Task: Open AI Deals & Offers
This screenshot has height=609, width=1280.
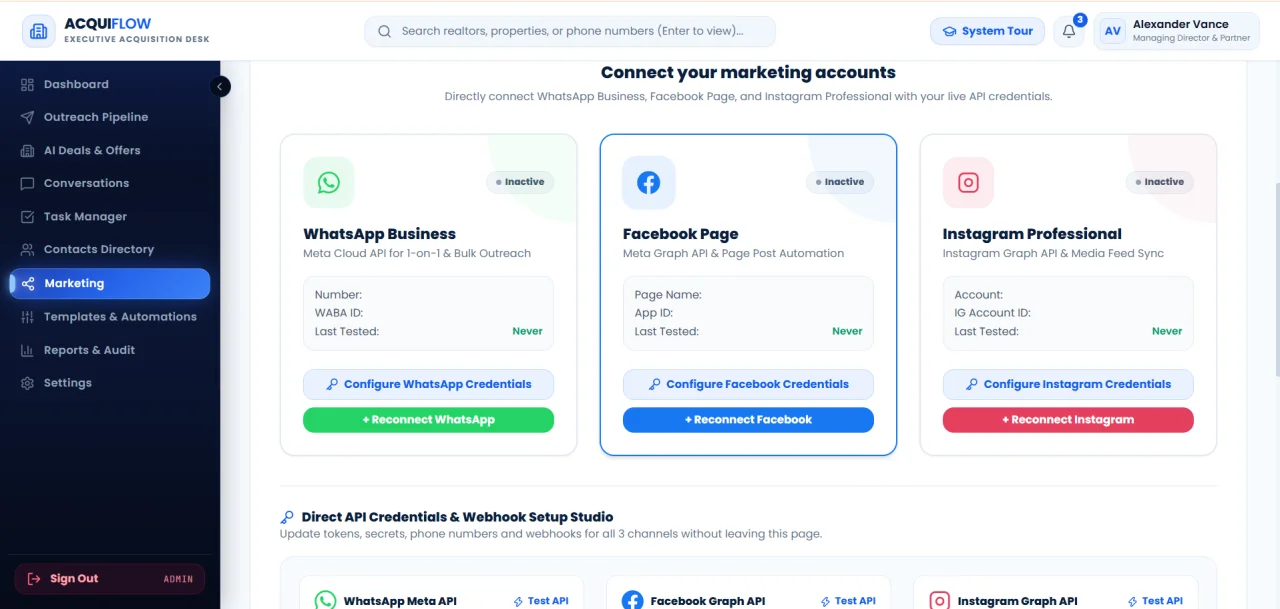Action: click(110, 150)
